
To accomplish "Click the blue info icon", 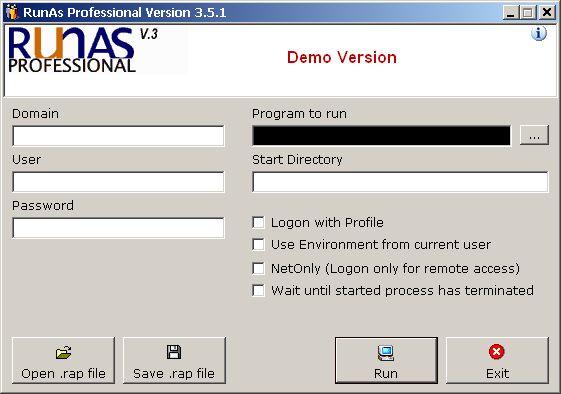I will [538, 34].
